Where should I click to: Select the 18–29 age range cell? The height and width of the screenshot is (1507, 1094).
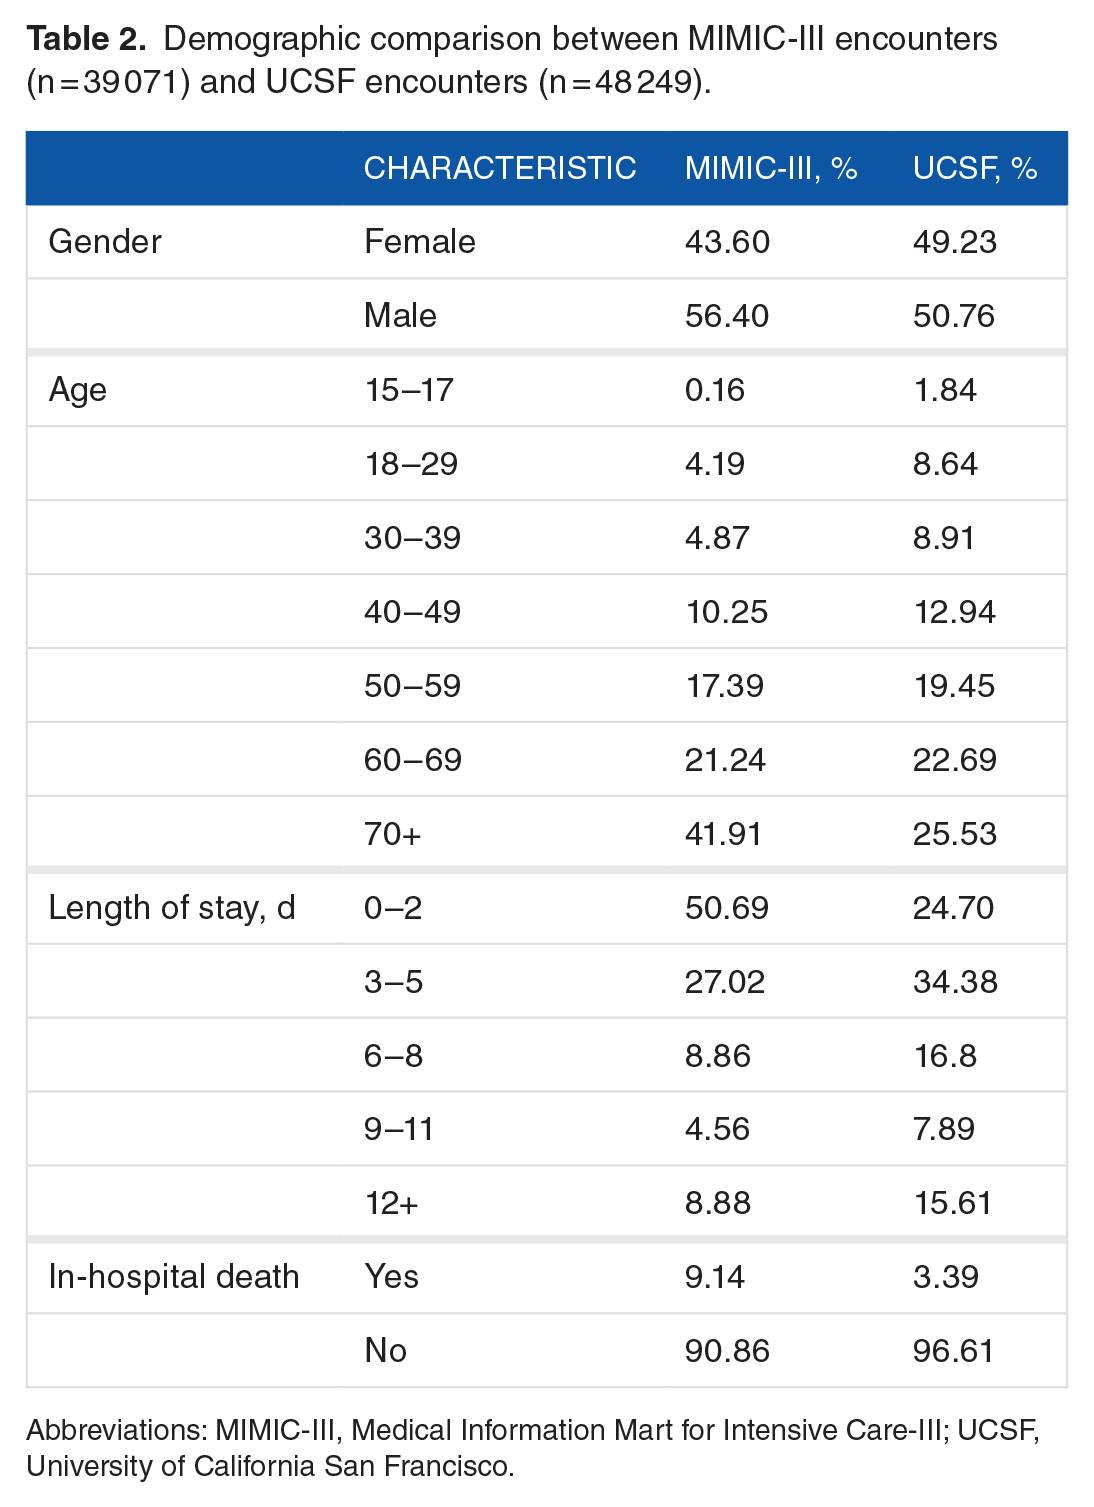410,464
